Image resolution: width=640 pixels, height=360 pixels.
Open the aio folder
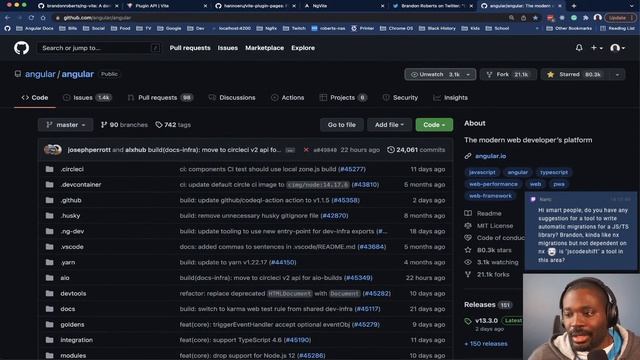65,278
